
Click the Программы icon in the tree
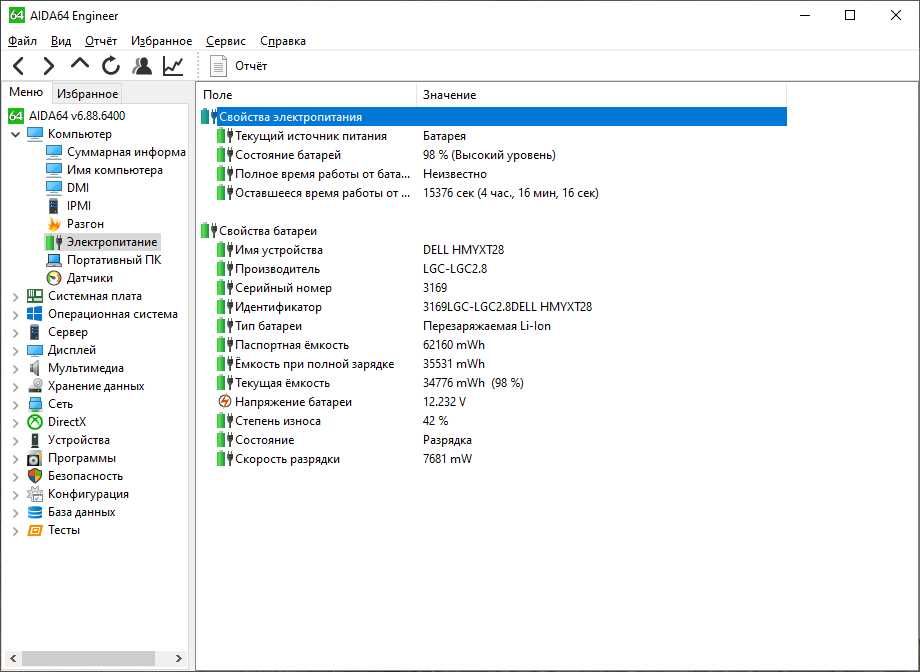click(35, 458)
